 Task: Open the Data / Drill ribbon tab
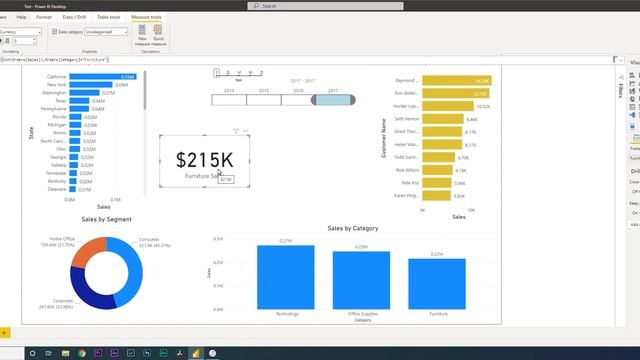pyautogui.click(x=74, y=17)
